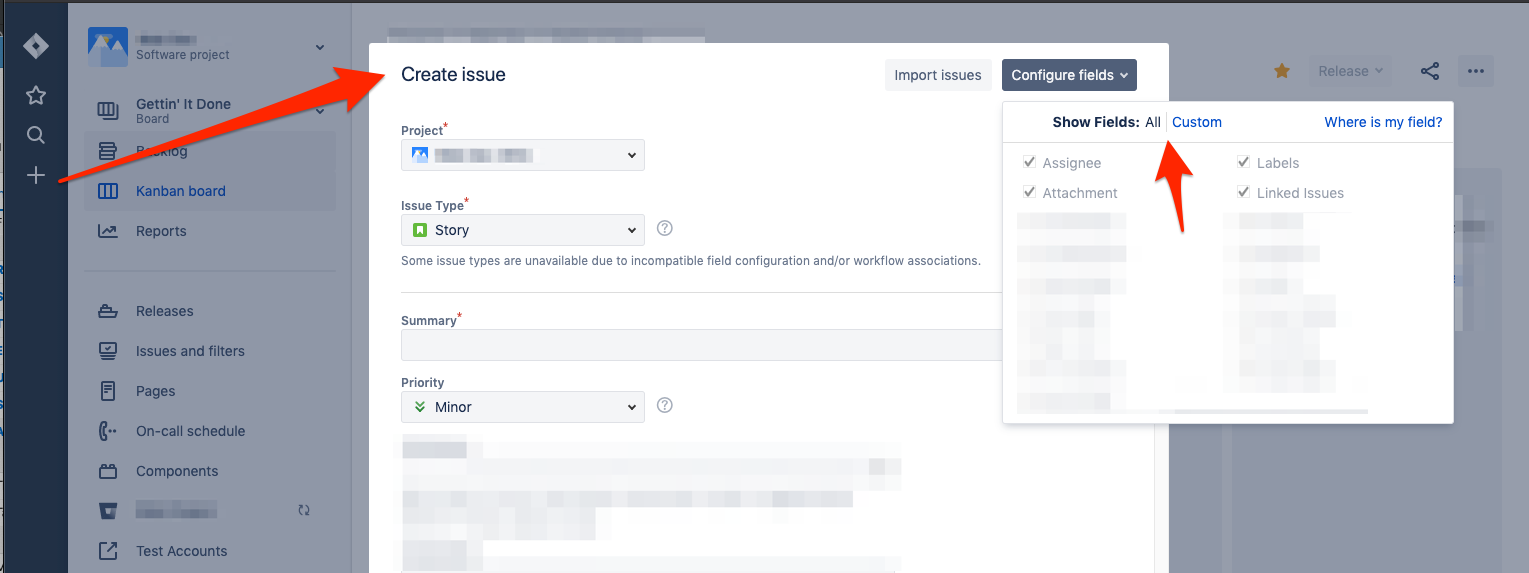The image size is (1529, 573).
Task: Show All fields in Configure fields
Action: [1153, 122]
